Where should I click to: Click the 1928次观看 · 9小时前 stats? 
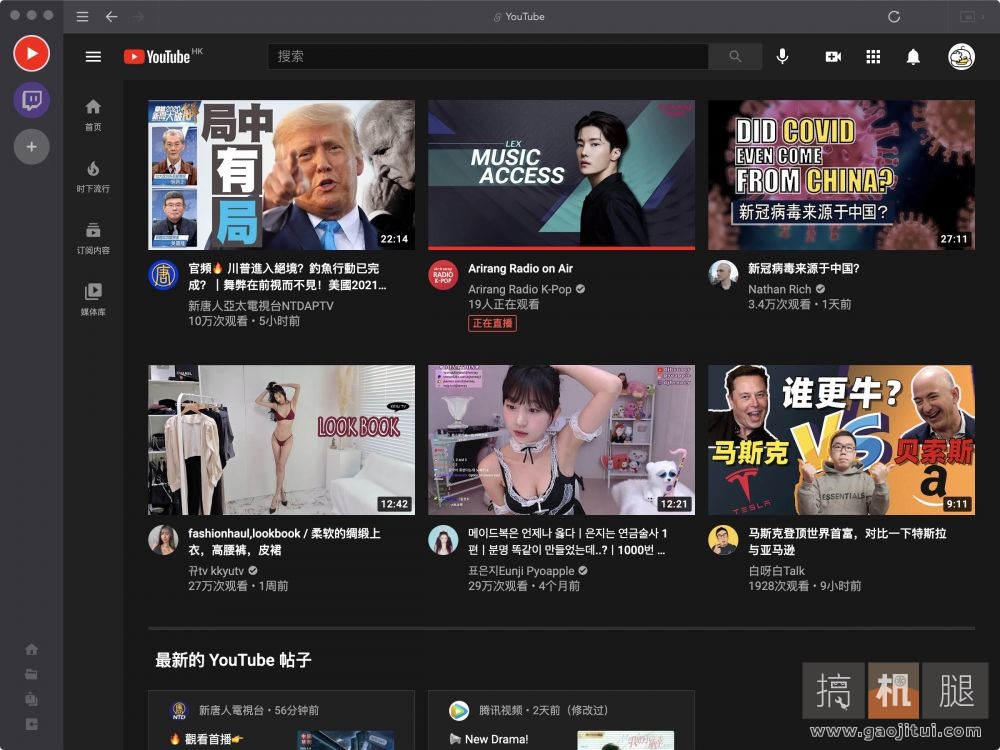pyautogui.click(x=805, y=586)
